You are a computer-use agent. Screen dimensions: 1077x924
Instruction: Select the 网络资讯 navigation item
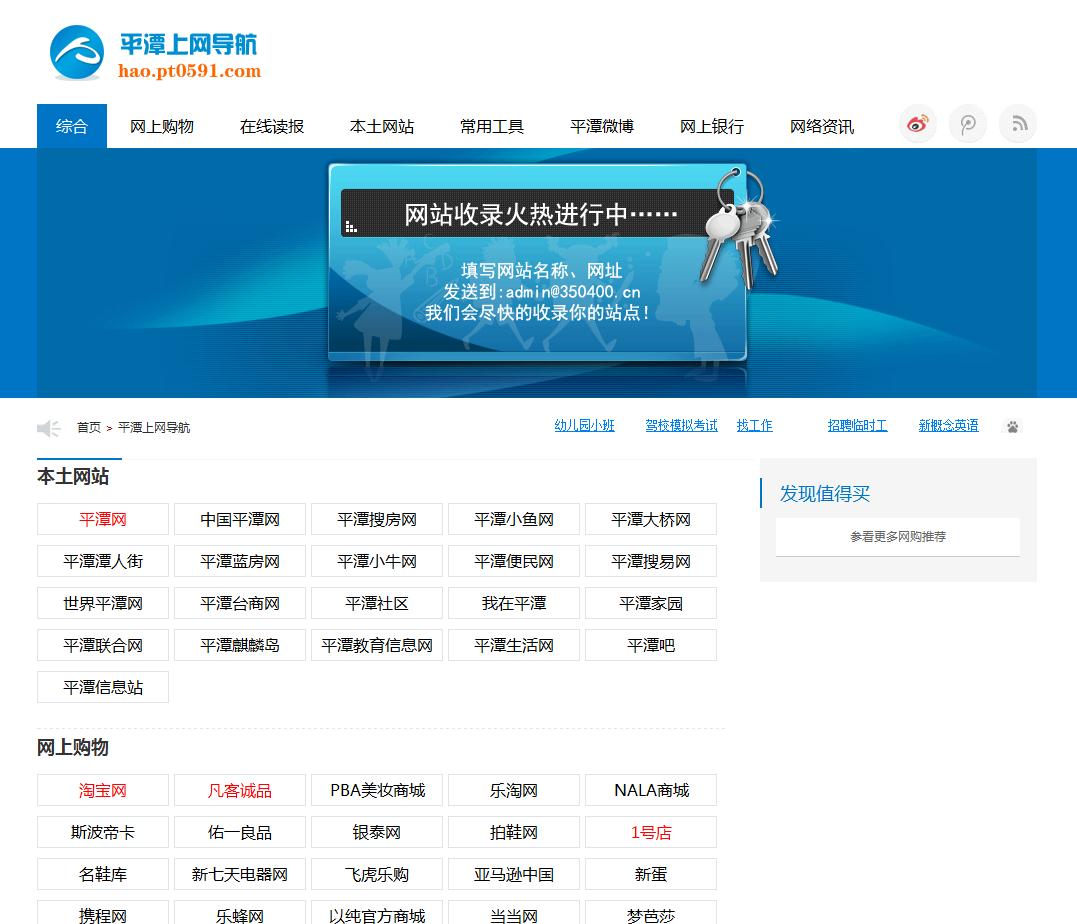point(821,125)
